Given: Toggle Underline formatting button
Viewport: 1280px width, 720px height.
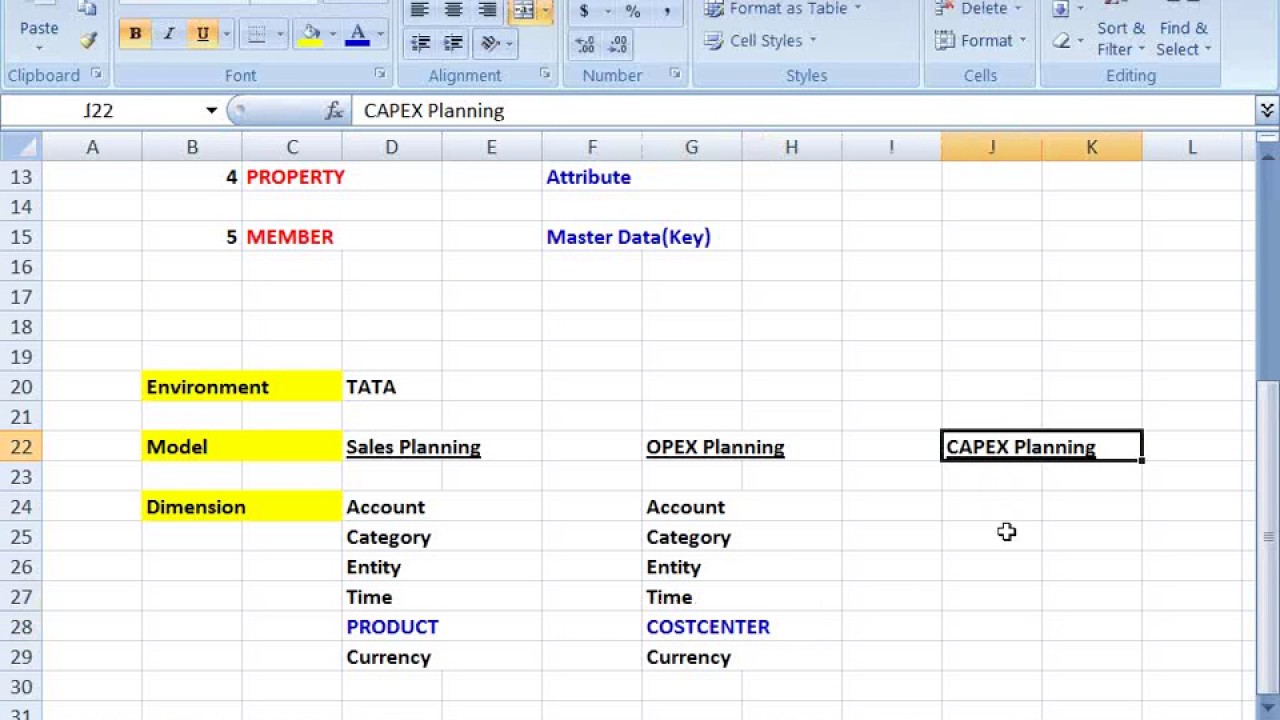Looking at the screenshot, I should [x=203, y=34].
